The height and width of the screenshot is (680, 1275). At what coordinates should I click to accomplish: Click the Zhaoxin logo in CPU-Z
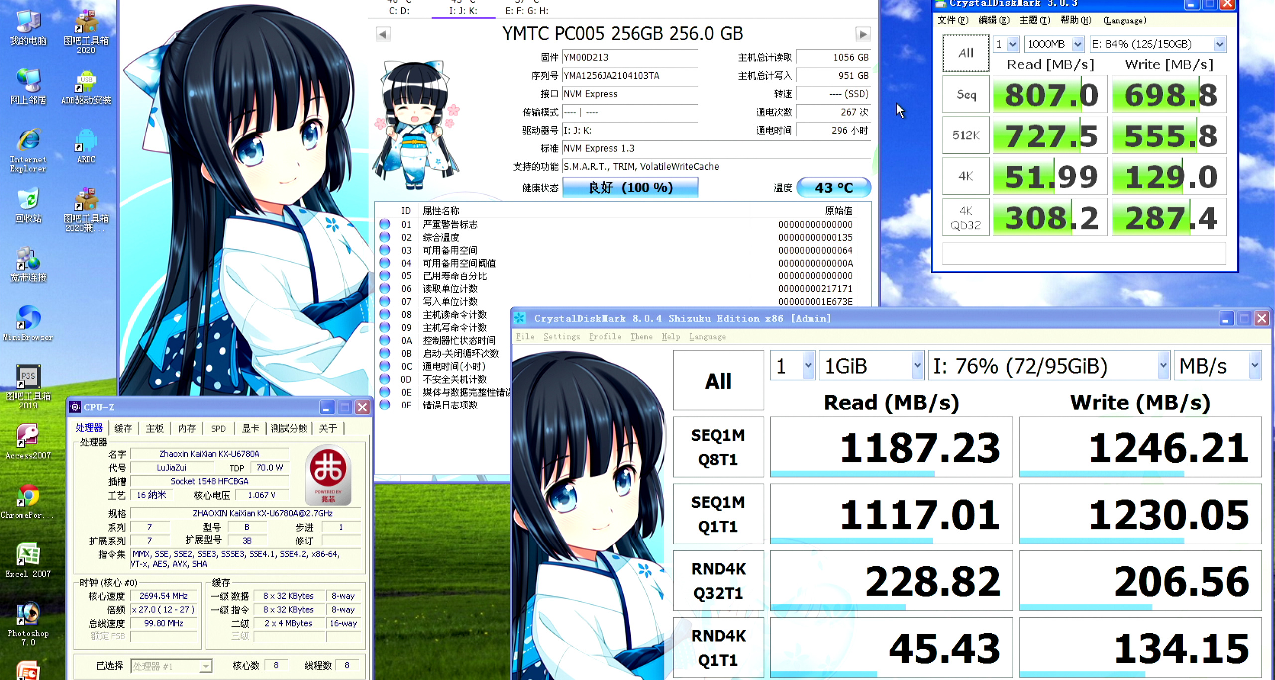click(x=329, y=473)
